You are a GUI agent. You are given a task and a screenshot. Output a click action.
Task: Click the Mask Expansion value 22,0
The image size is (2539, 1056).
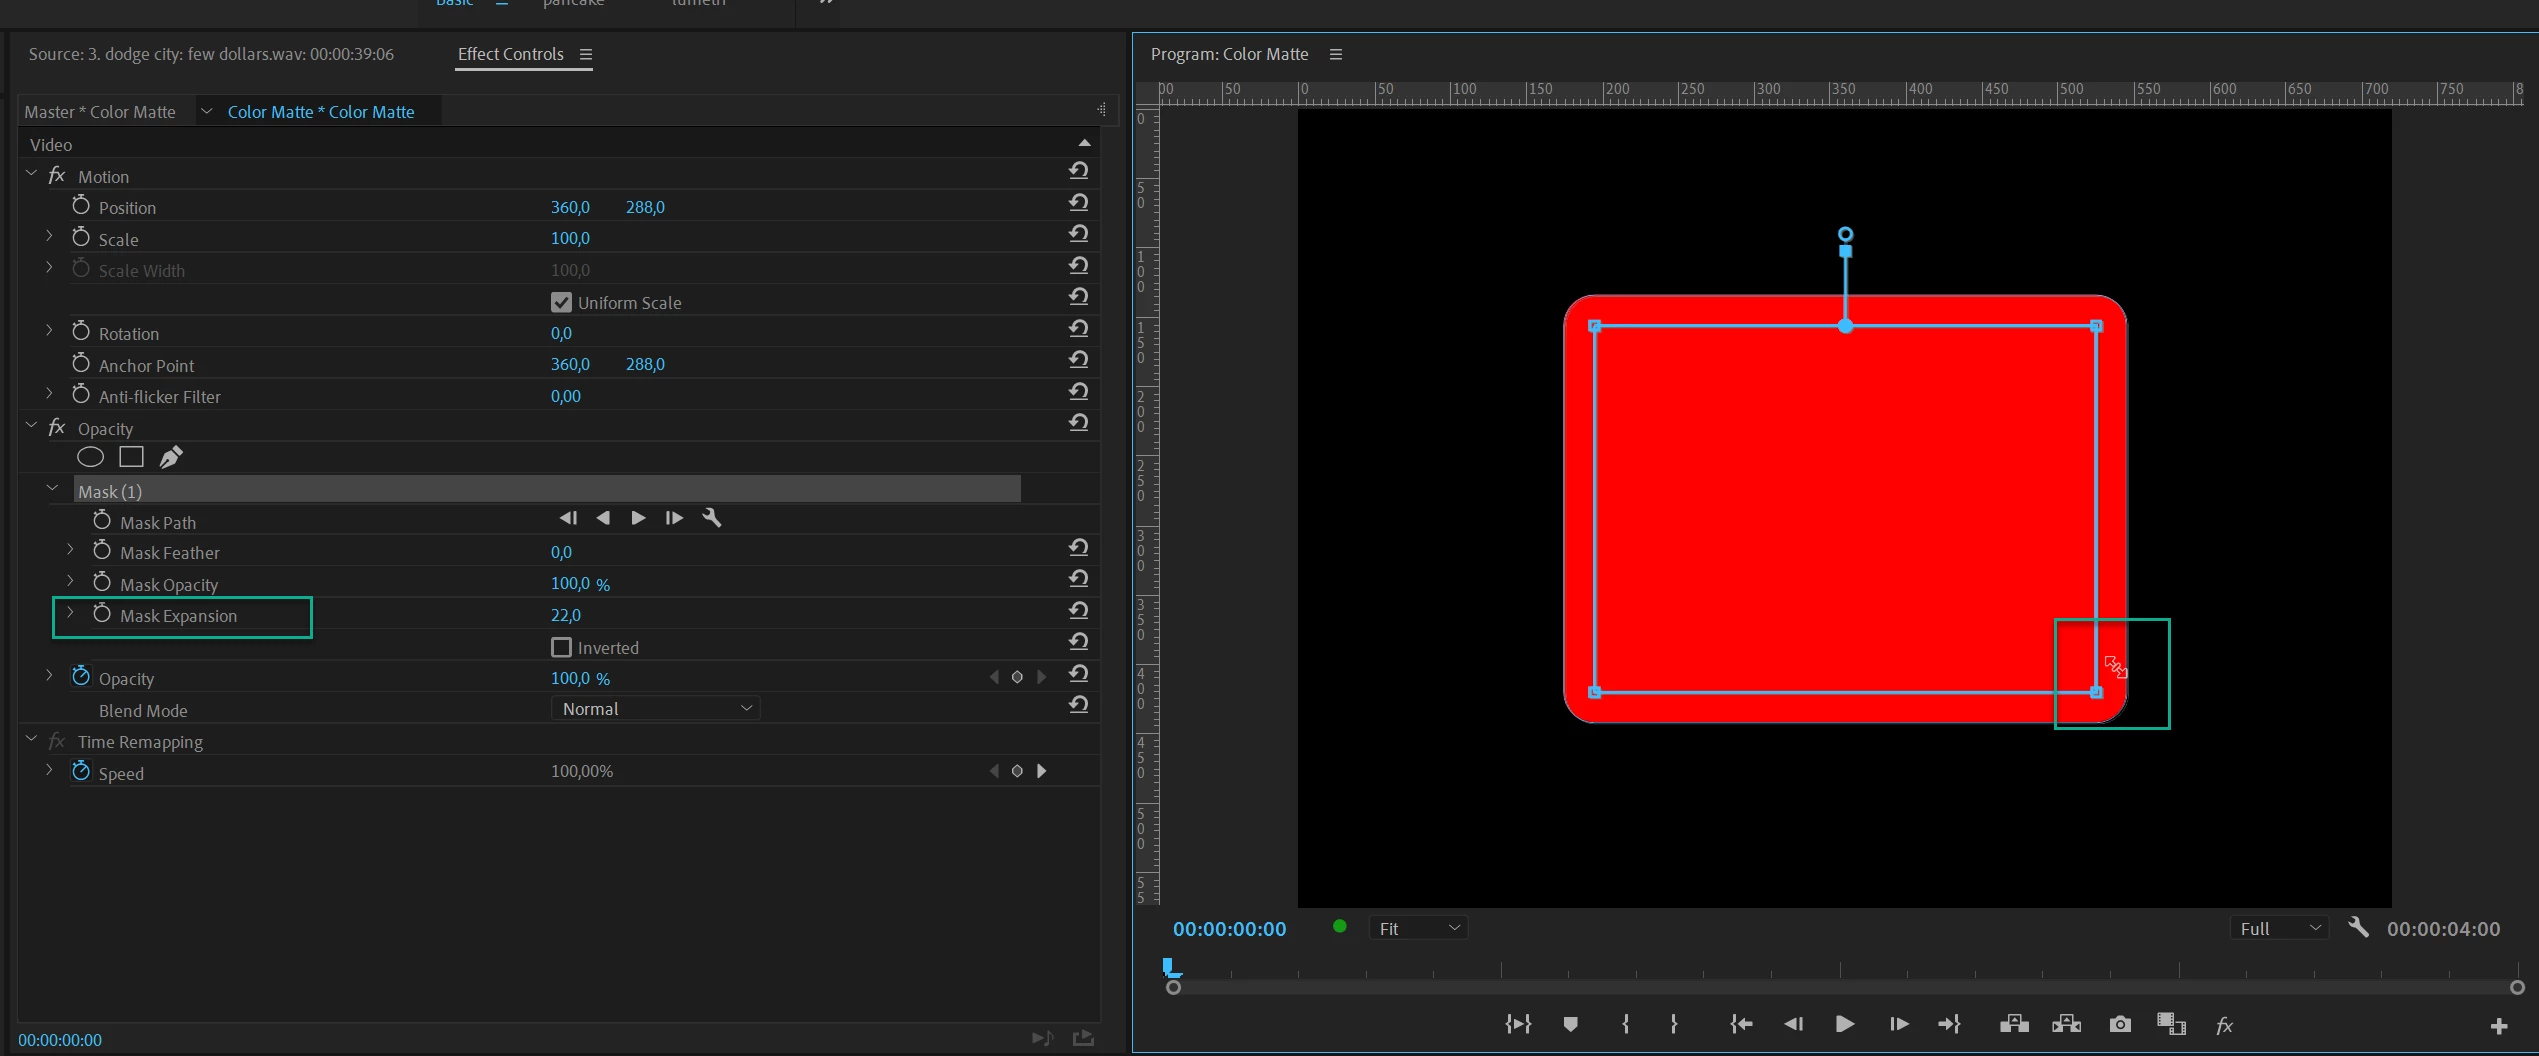pyautogui.click(x=566, y=615)
